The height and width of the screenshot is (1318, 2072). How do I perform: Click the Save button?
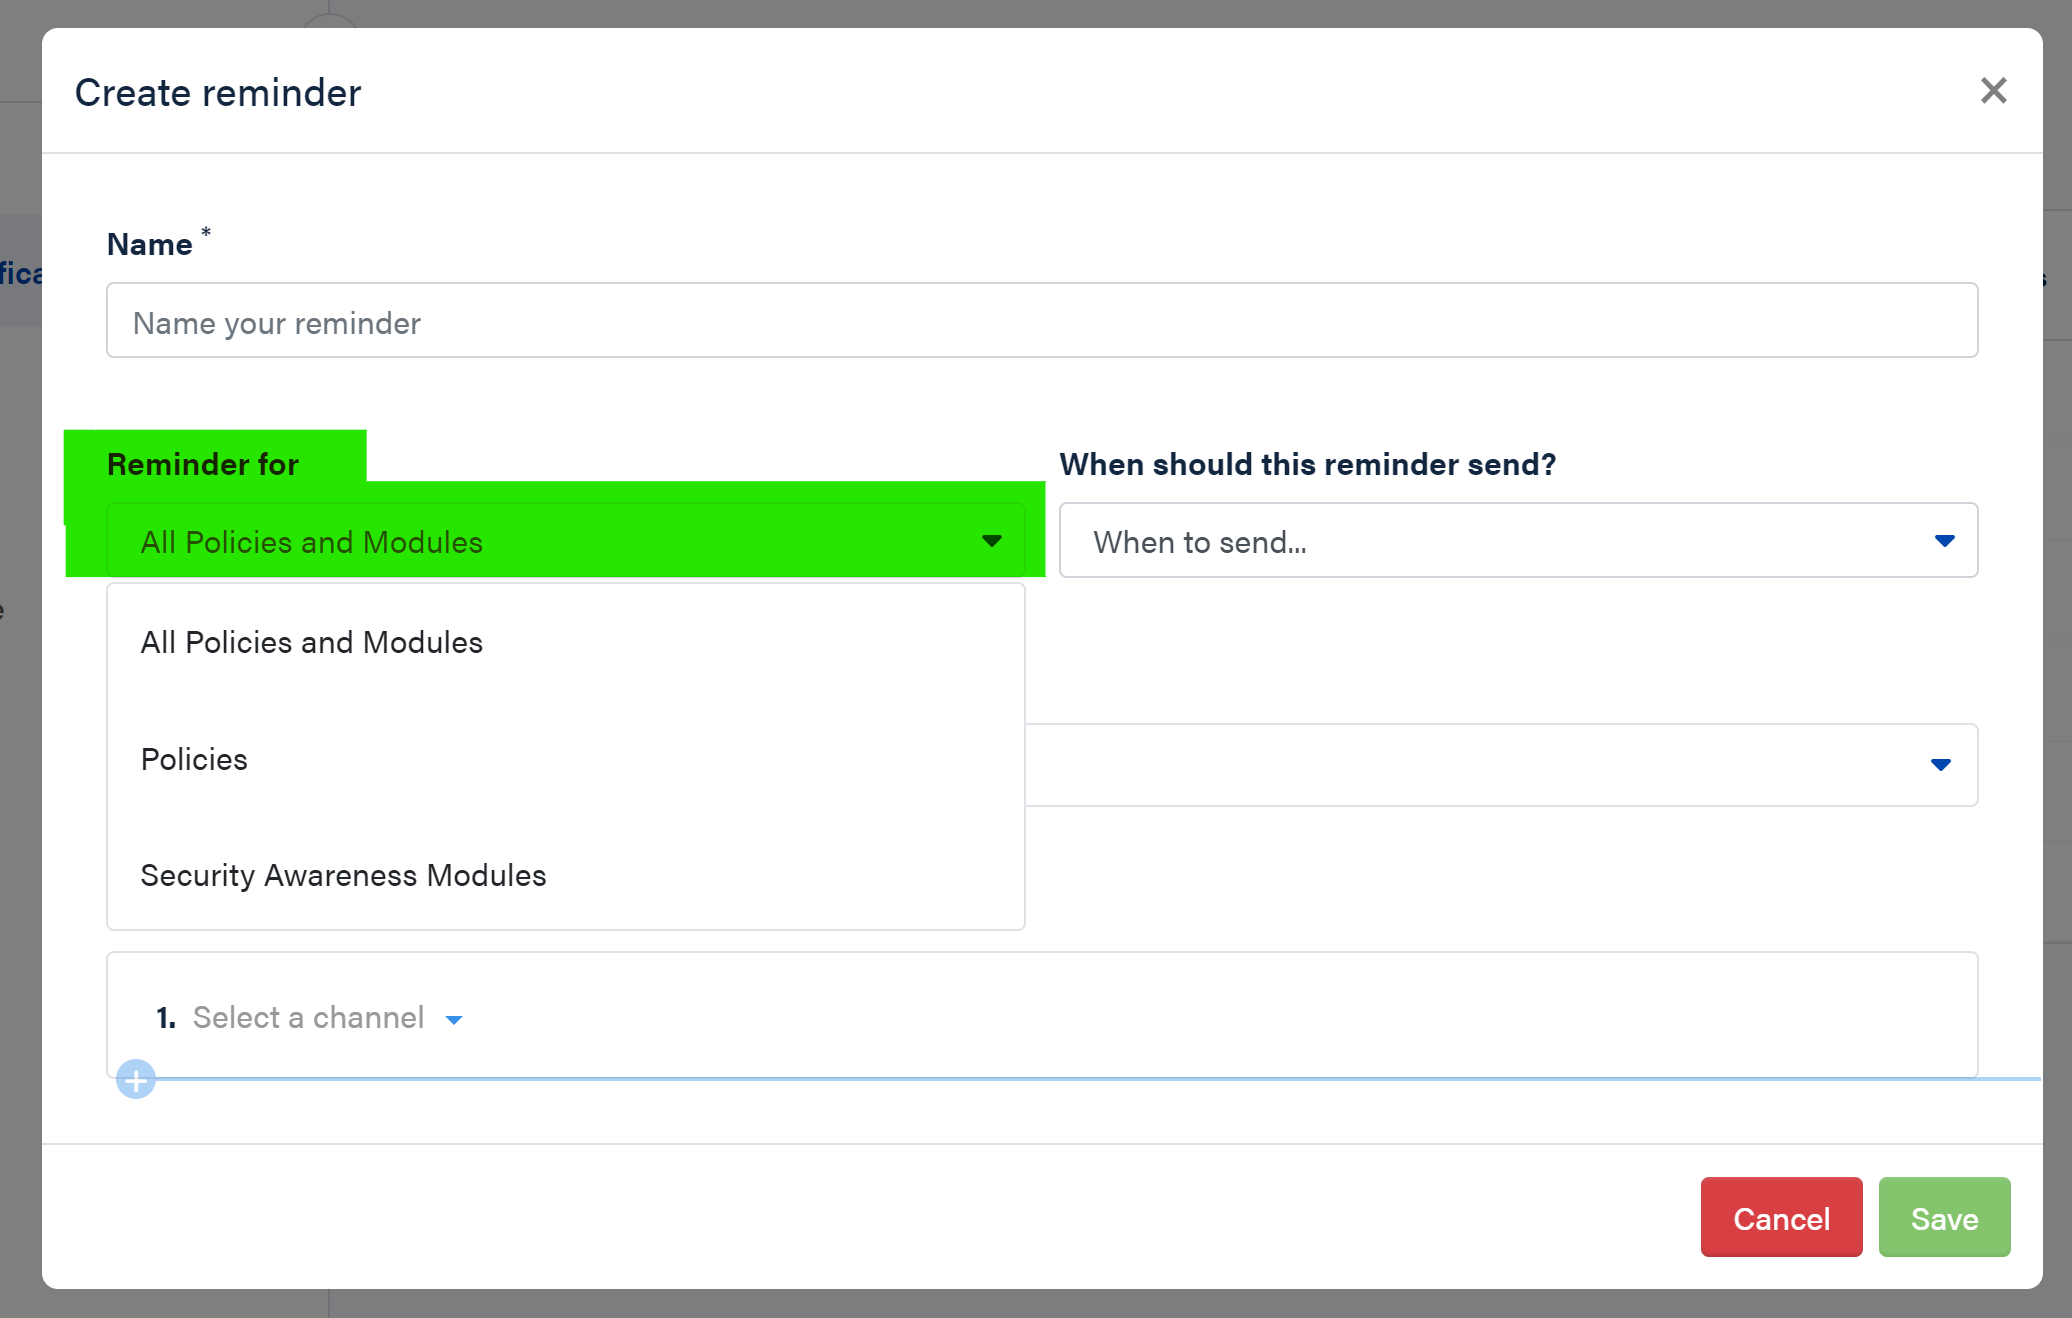click(1944, 1218)
